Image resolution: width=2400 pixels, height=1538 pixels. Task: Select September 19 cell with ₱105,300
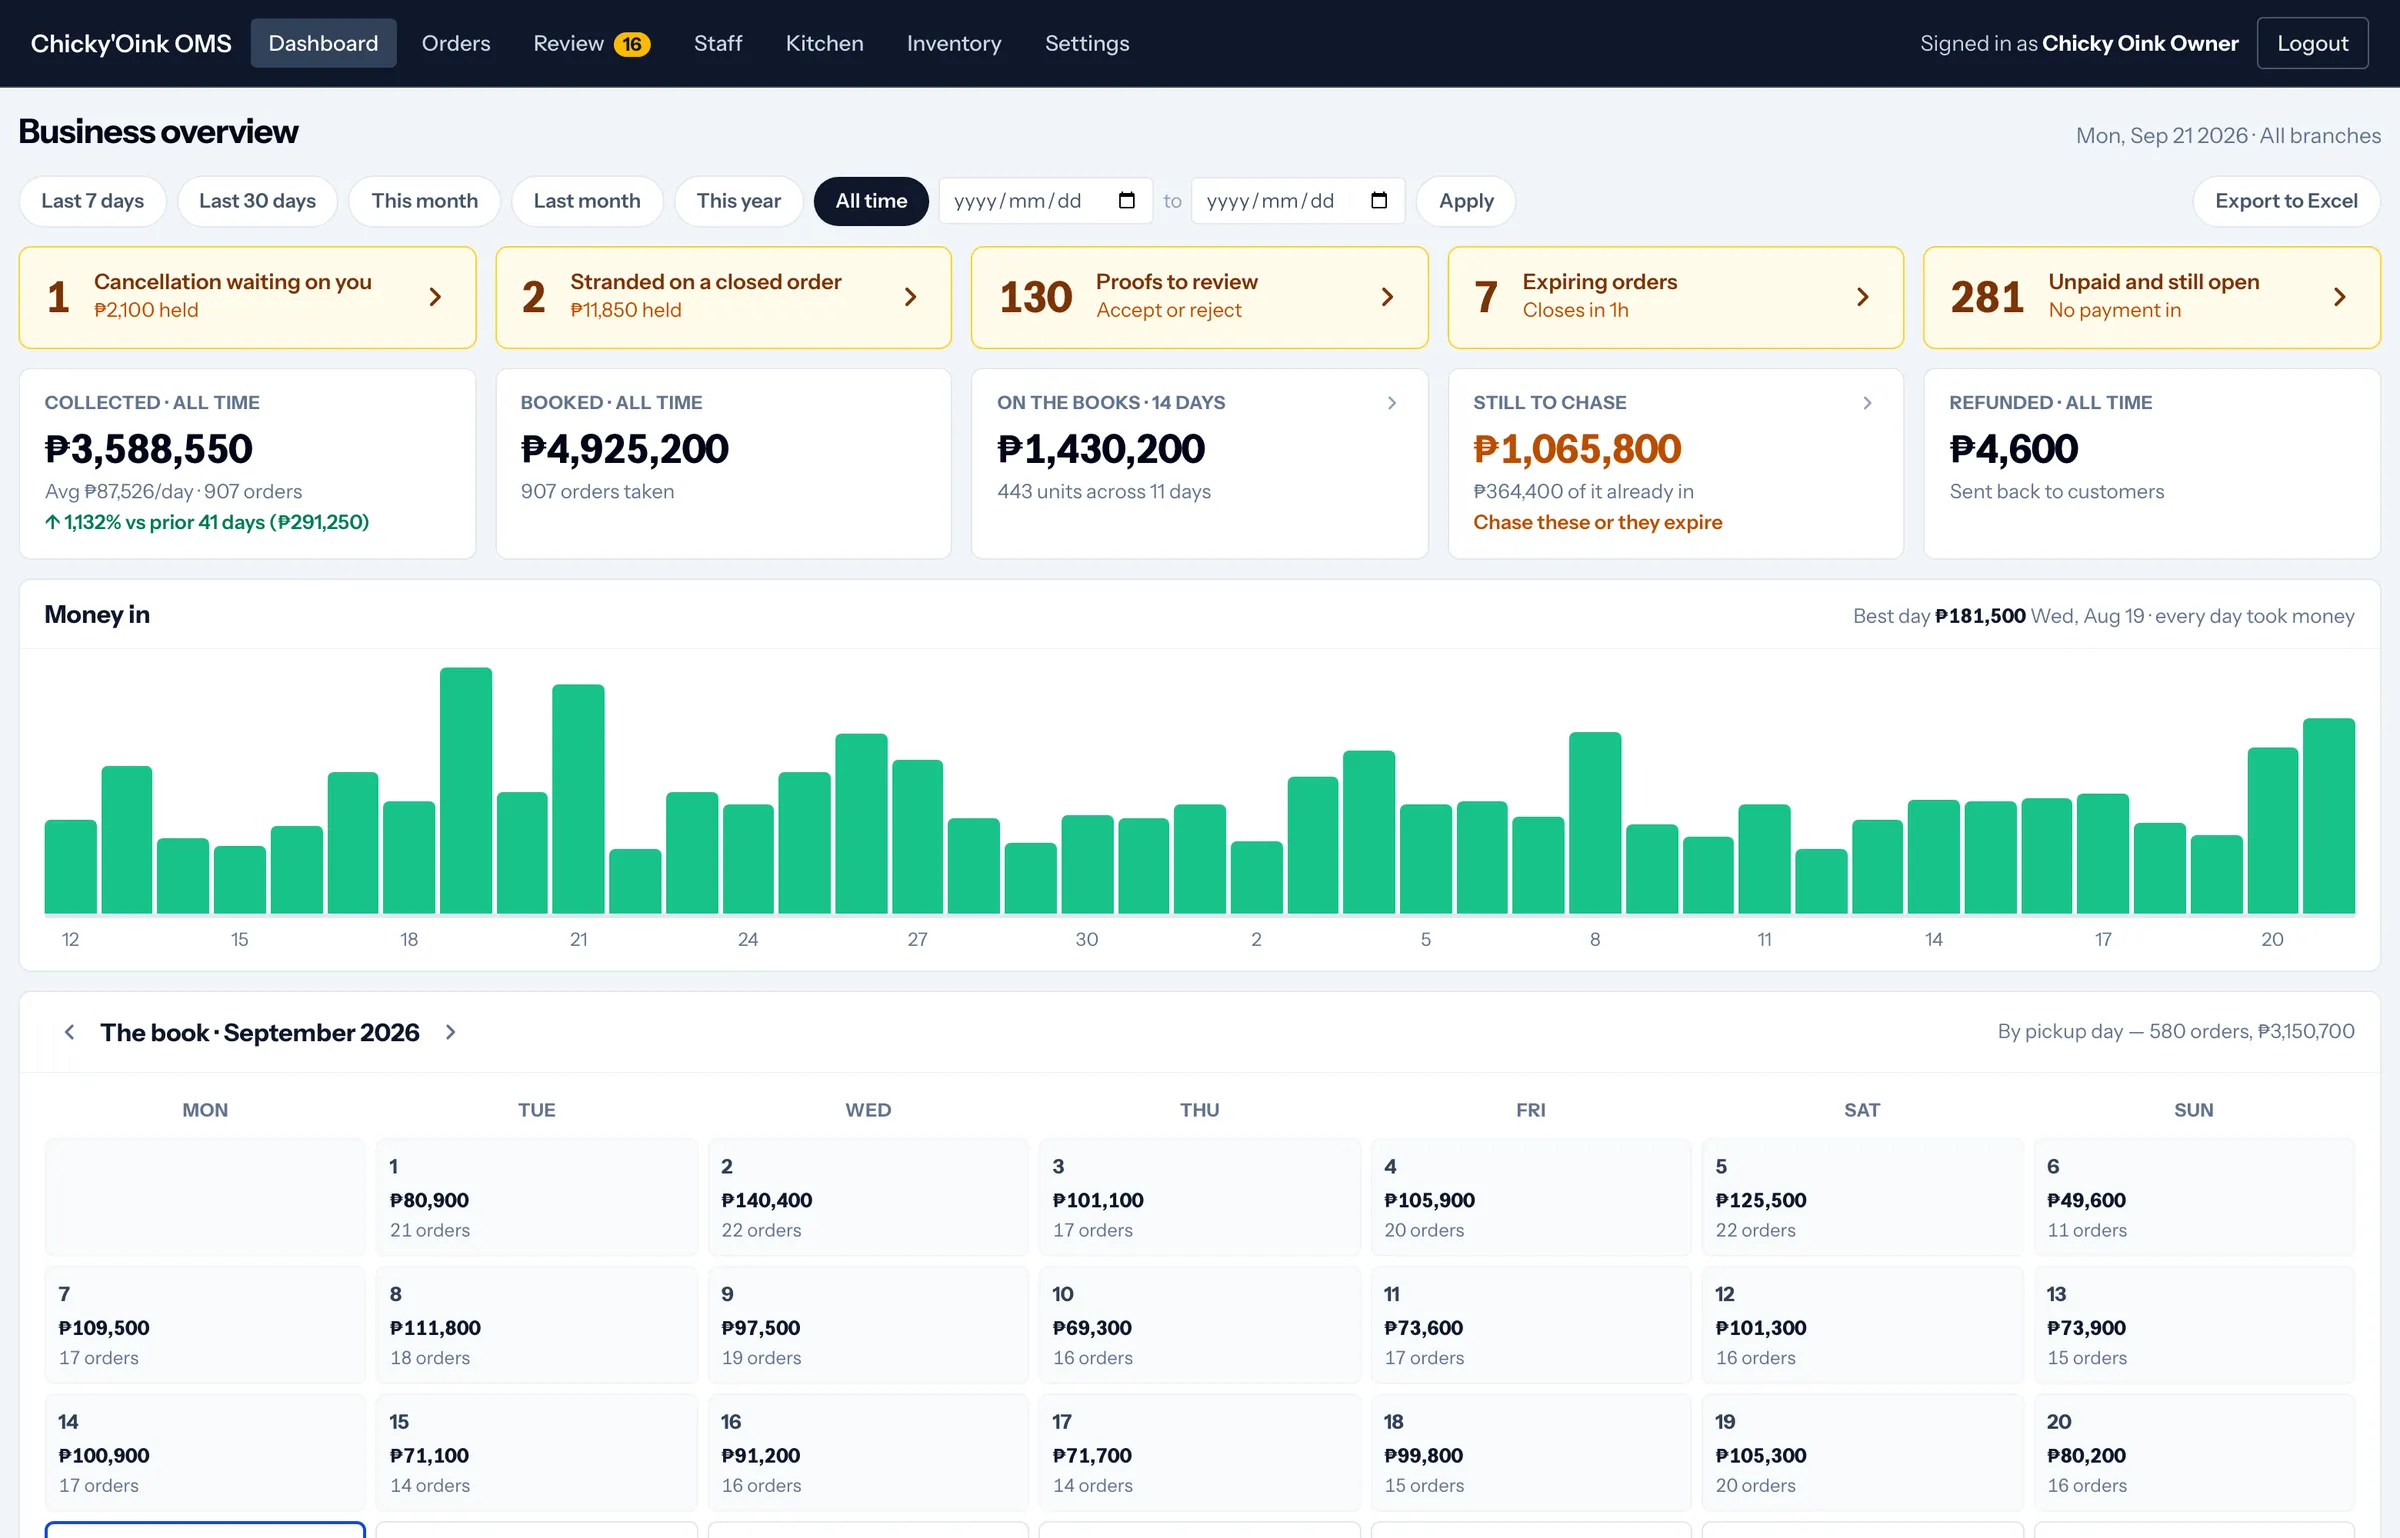click(1862, 1452)
